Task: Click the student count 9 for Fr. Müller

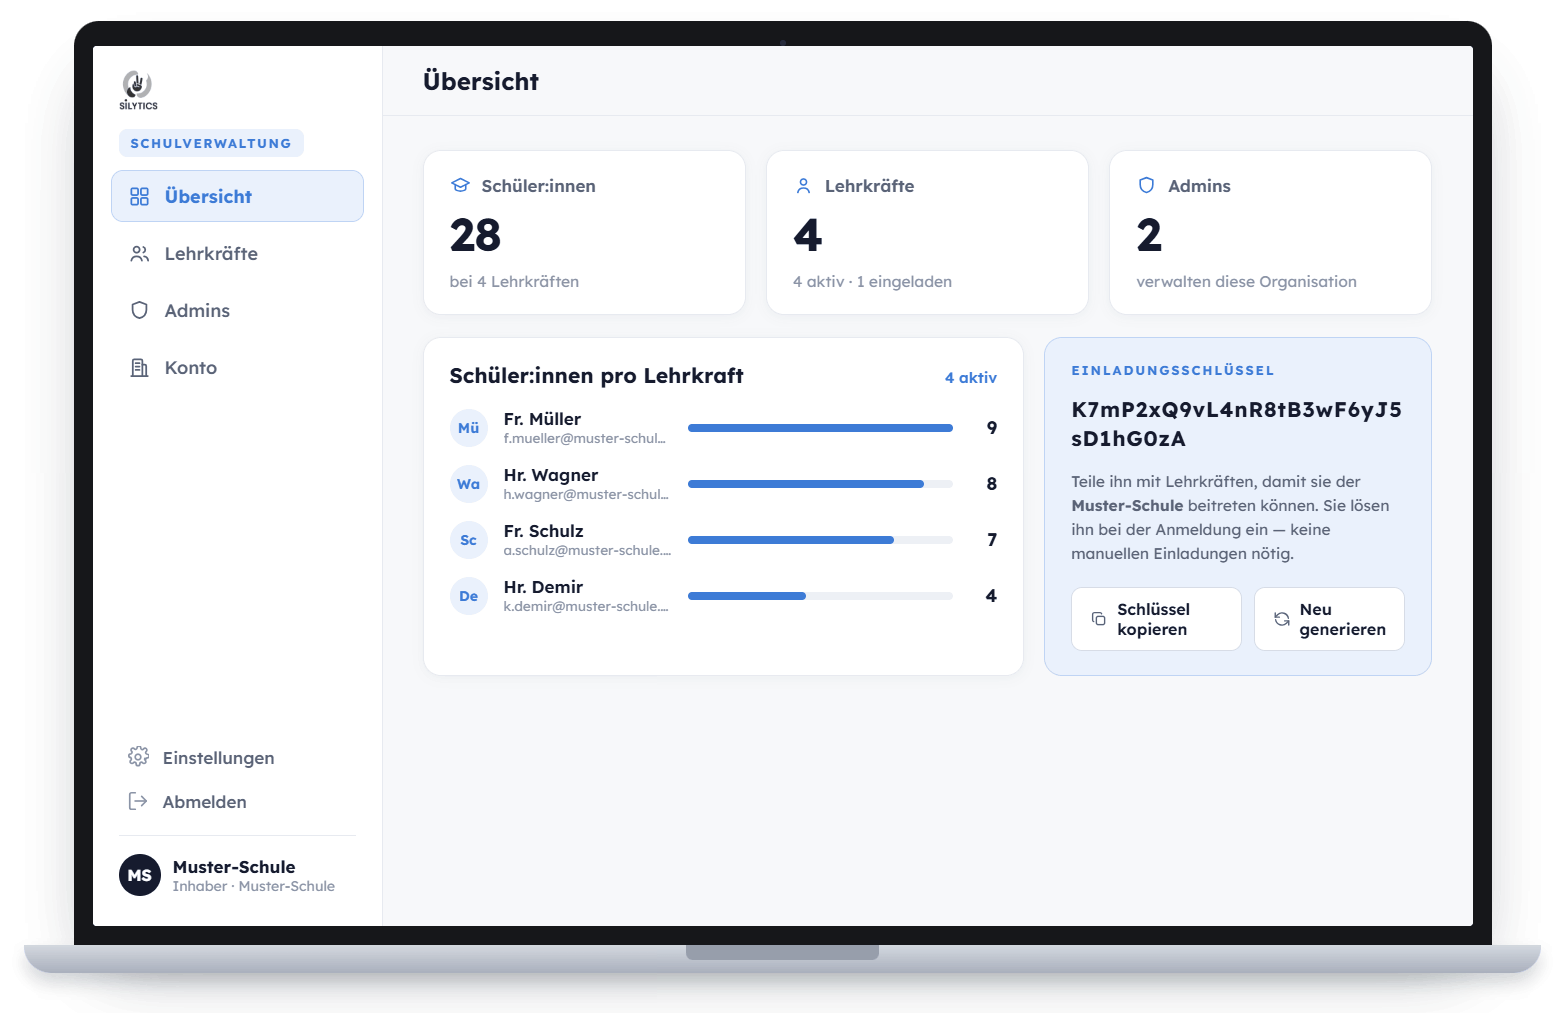Action: point(992,428)
